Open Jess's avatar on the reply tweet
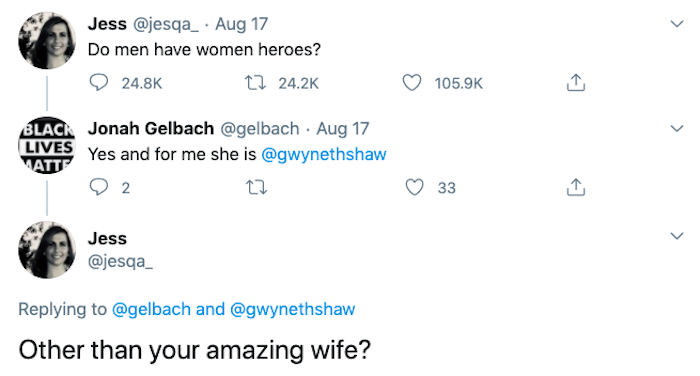The height and width of the screenshot is (376, 700). (x=47, y=250)
